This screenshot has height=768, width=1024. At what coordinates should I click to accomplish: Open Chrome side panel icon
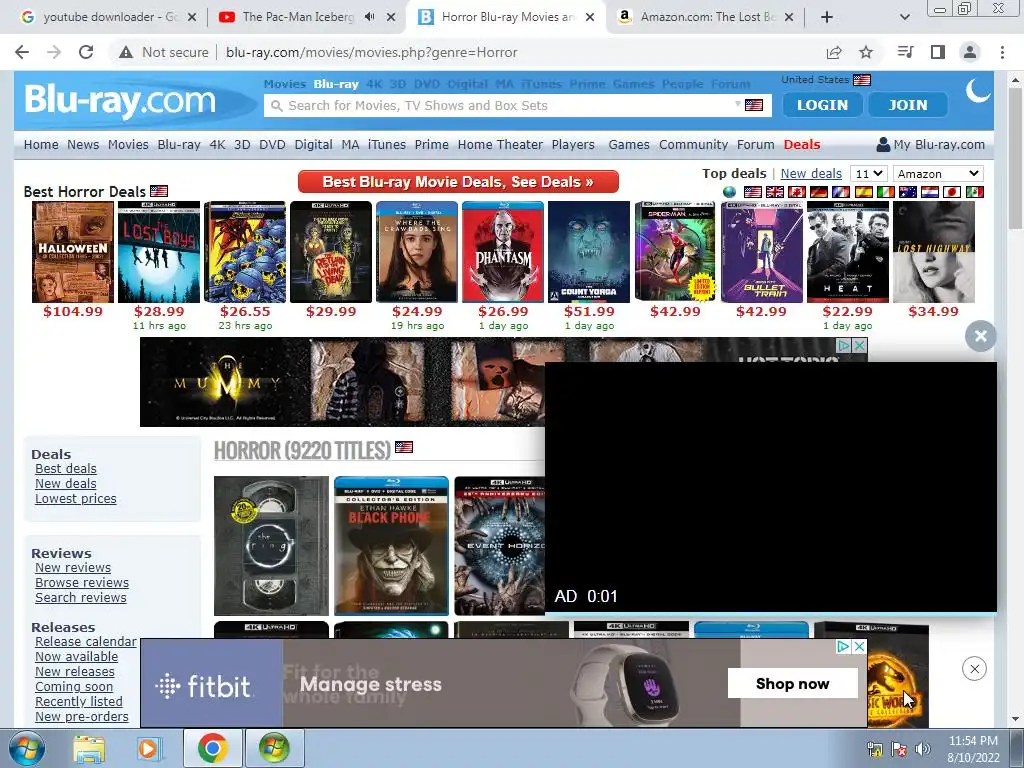(x=938, y=52)
